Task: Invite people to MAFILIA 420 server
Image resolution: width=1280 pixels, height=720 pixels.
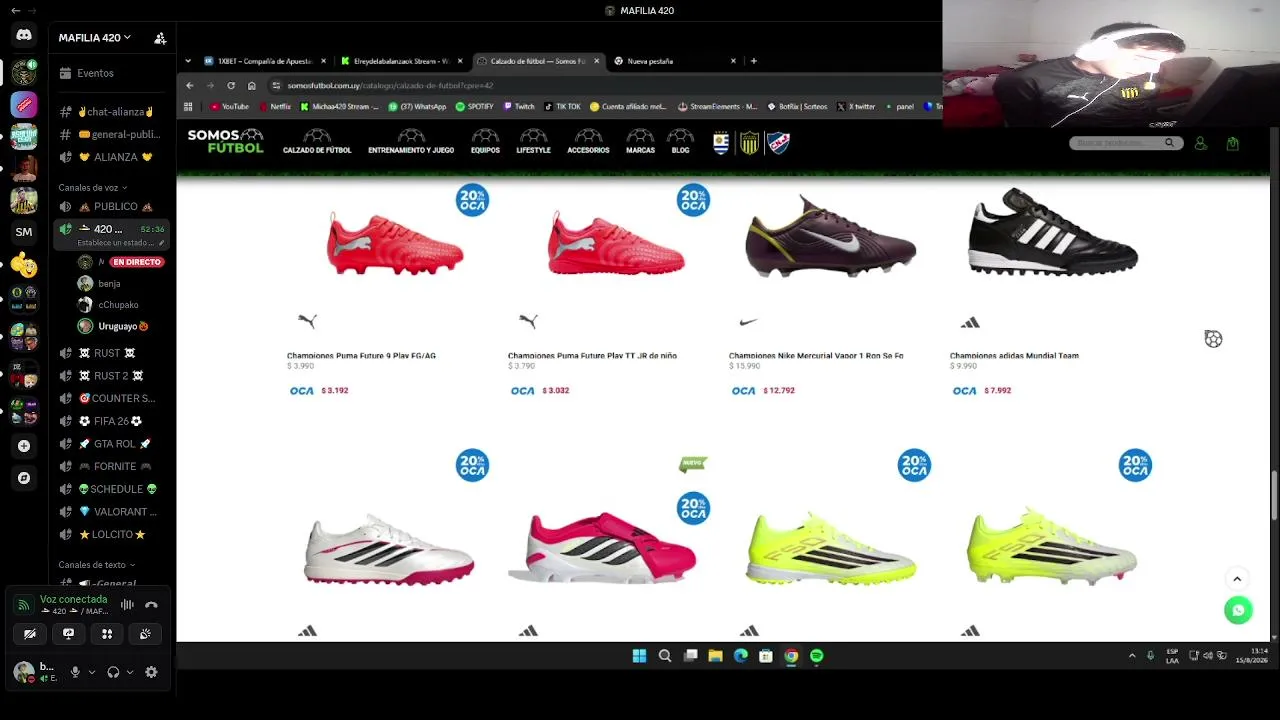Action: click(x=160, y=38)
